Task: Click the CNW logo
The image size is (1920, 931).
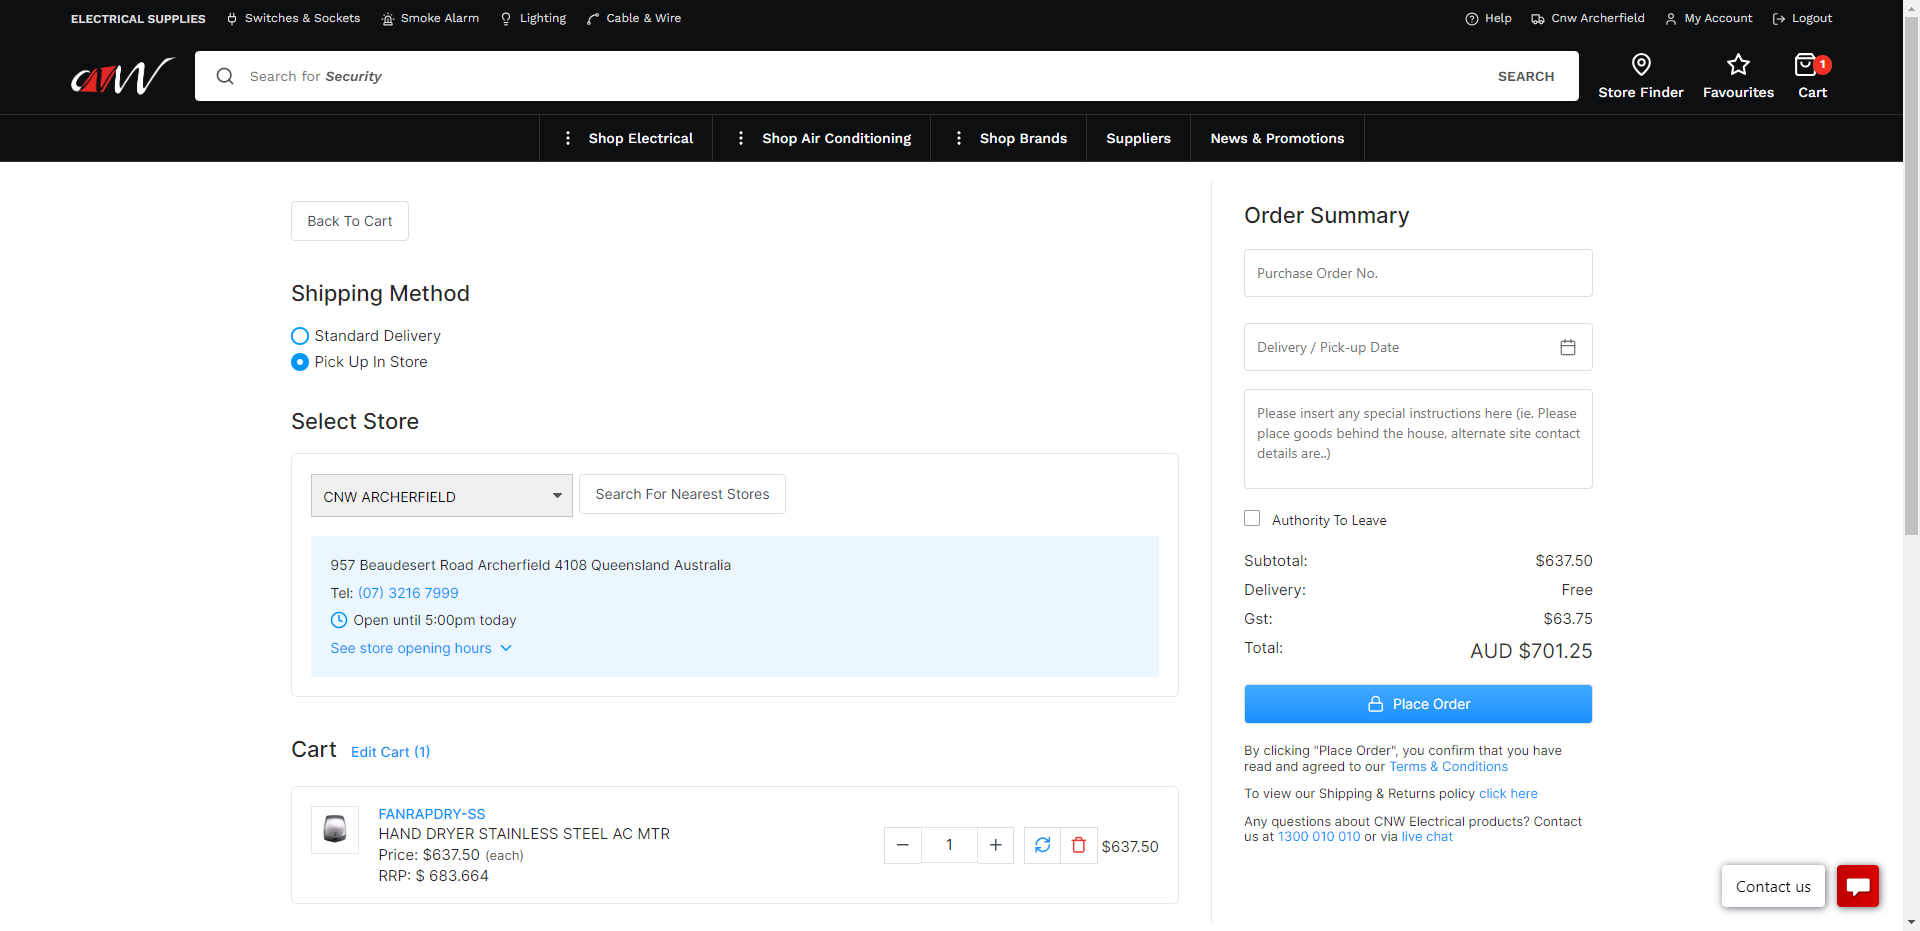Action: (x=122, y=76)
